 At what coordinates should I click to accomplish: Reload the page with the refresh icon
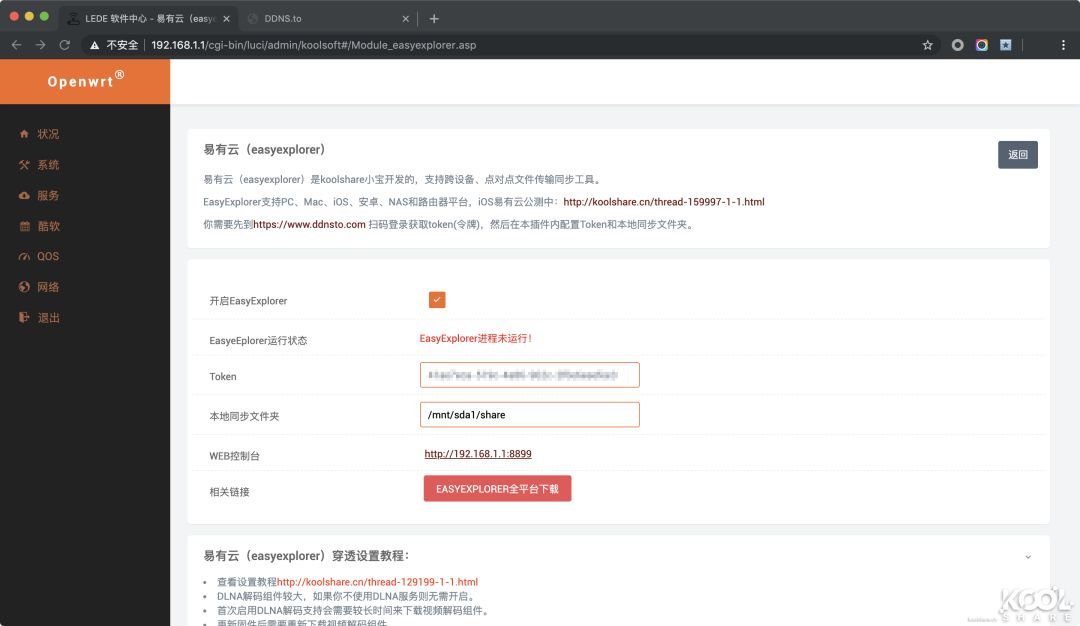[x=63, y=44]
